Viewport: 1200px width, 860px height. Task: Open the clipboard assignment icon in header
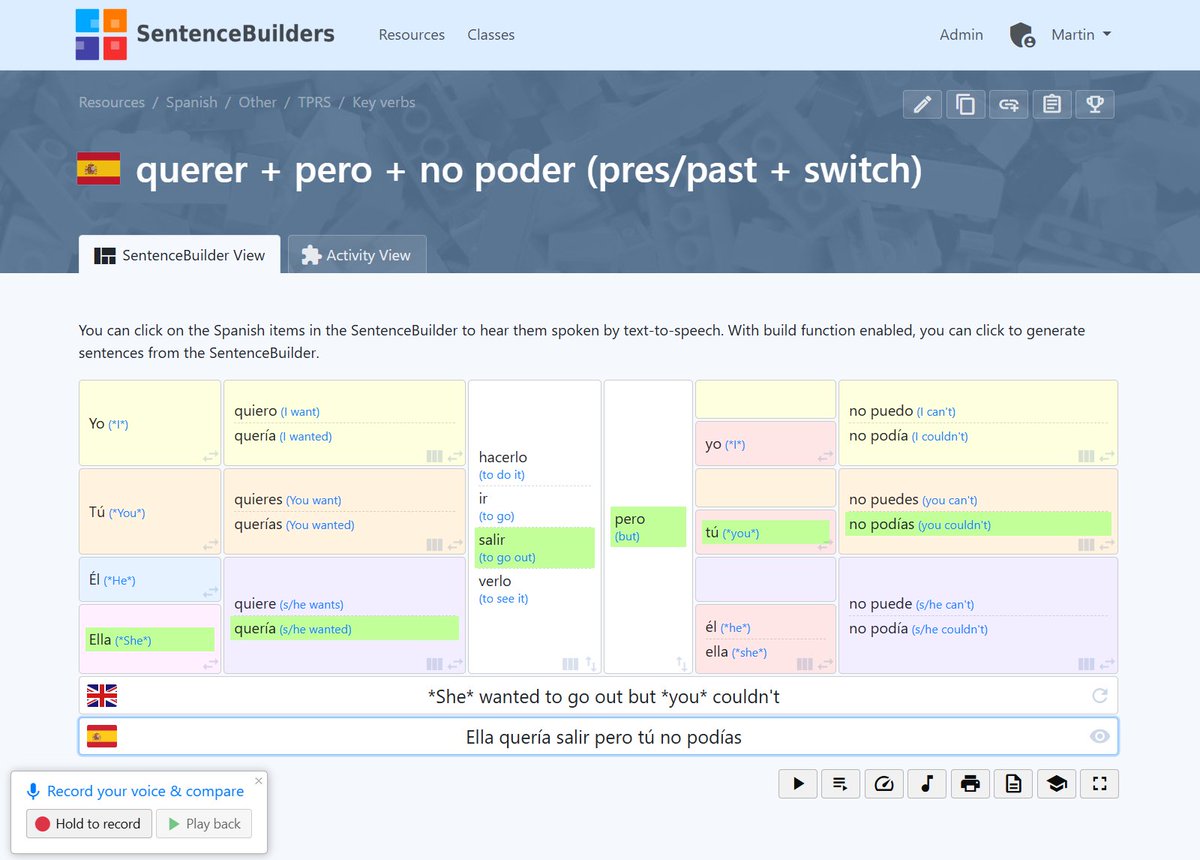pos(1051,104)
